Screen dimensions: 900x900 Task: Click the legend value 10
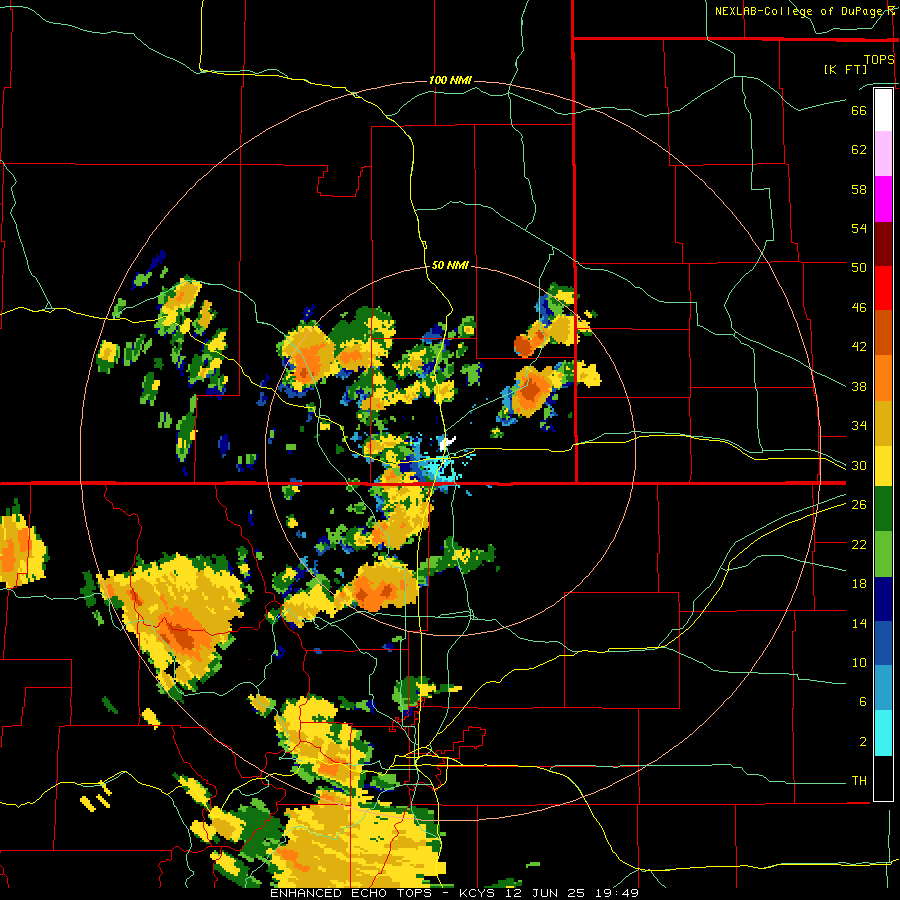tap(859, 662)
